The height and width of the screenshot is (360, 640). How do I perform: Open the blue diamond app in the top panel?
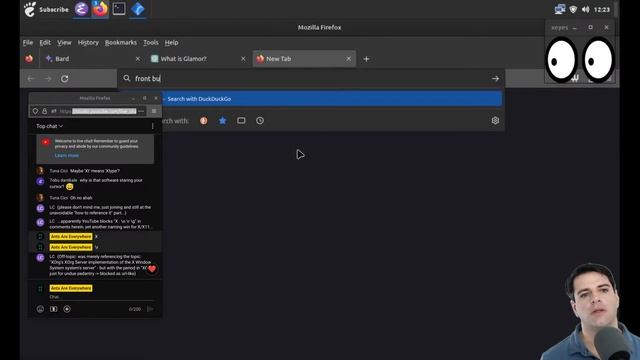tap(138, 9)
